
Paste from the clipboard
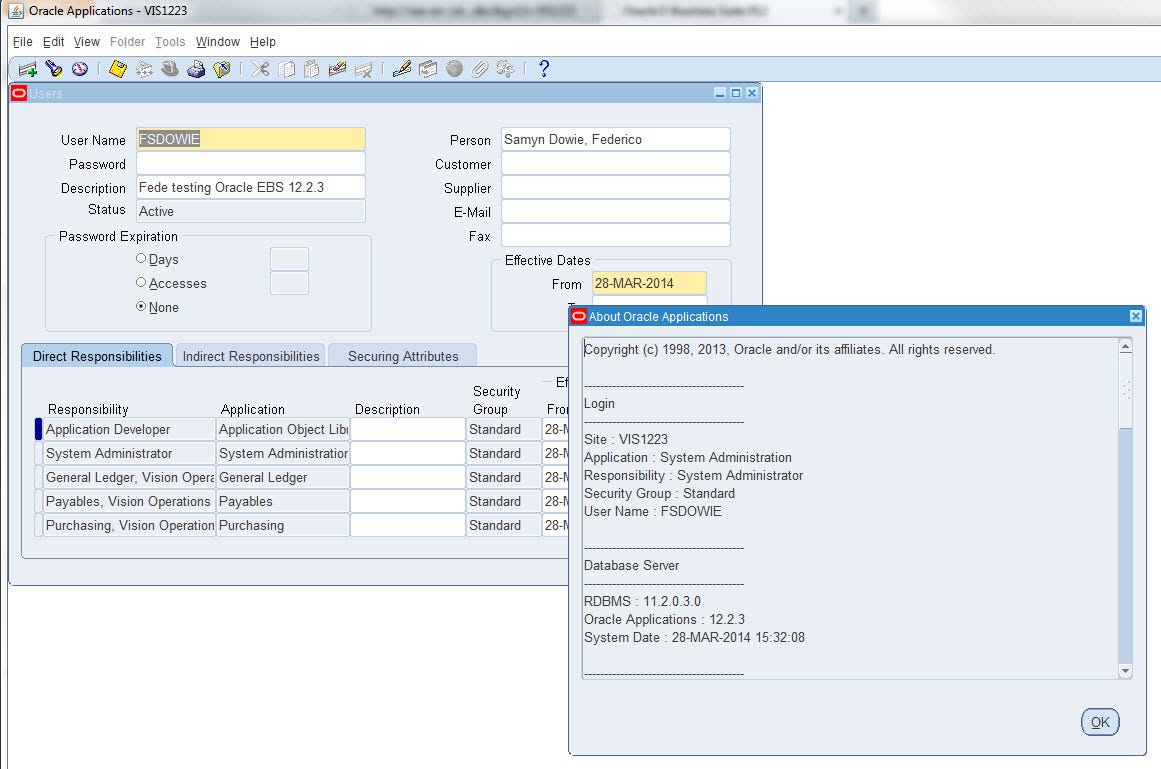pyautogui.click(x=311, y=69)
